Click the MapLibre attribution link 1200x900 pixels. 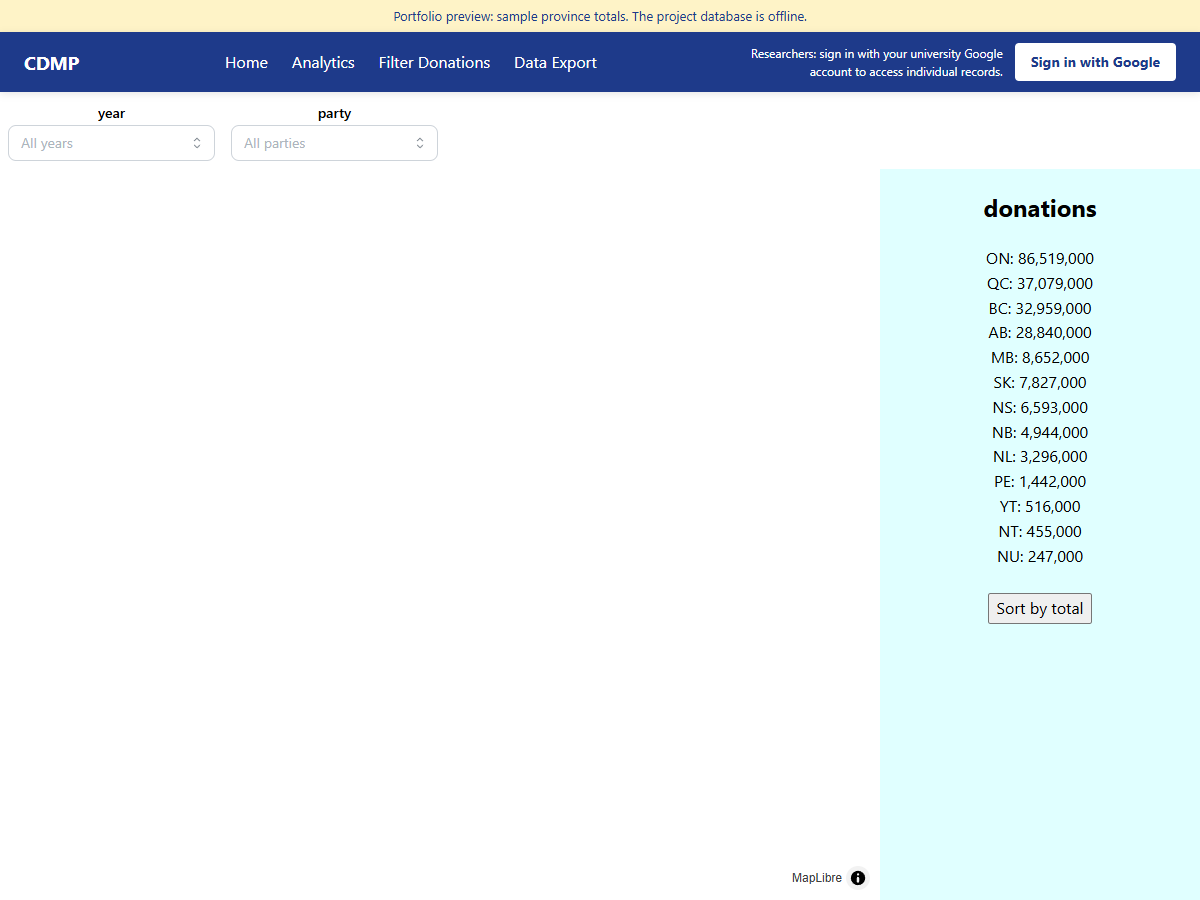pyautogui.click(x=817, y=878)
